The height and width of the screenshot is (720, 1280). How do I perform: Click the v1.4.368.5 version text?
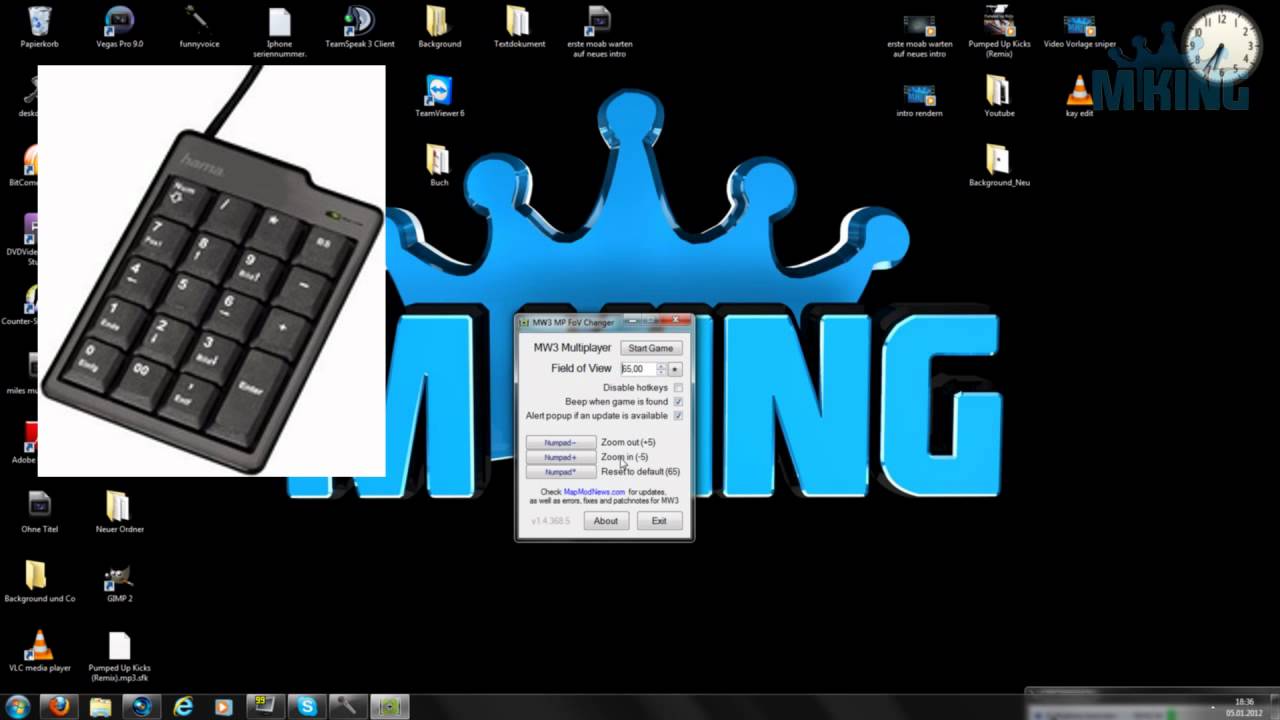550,521
